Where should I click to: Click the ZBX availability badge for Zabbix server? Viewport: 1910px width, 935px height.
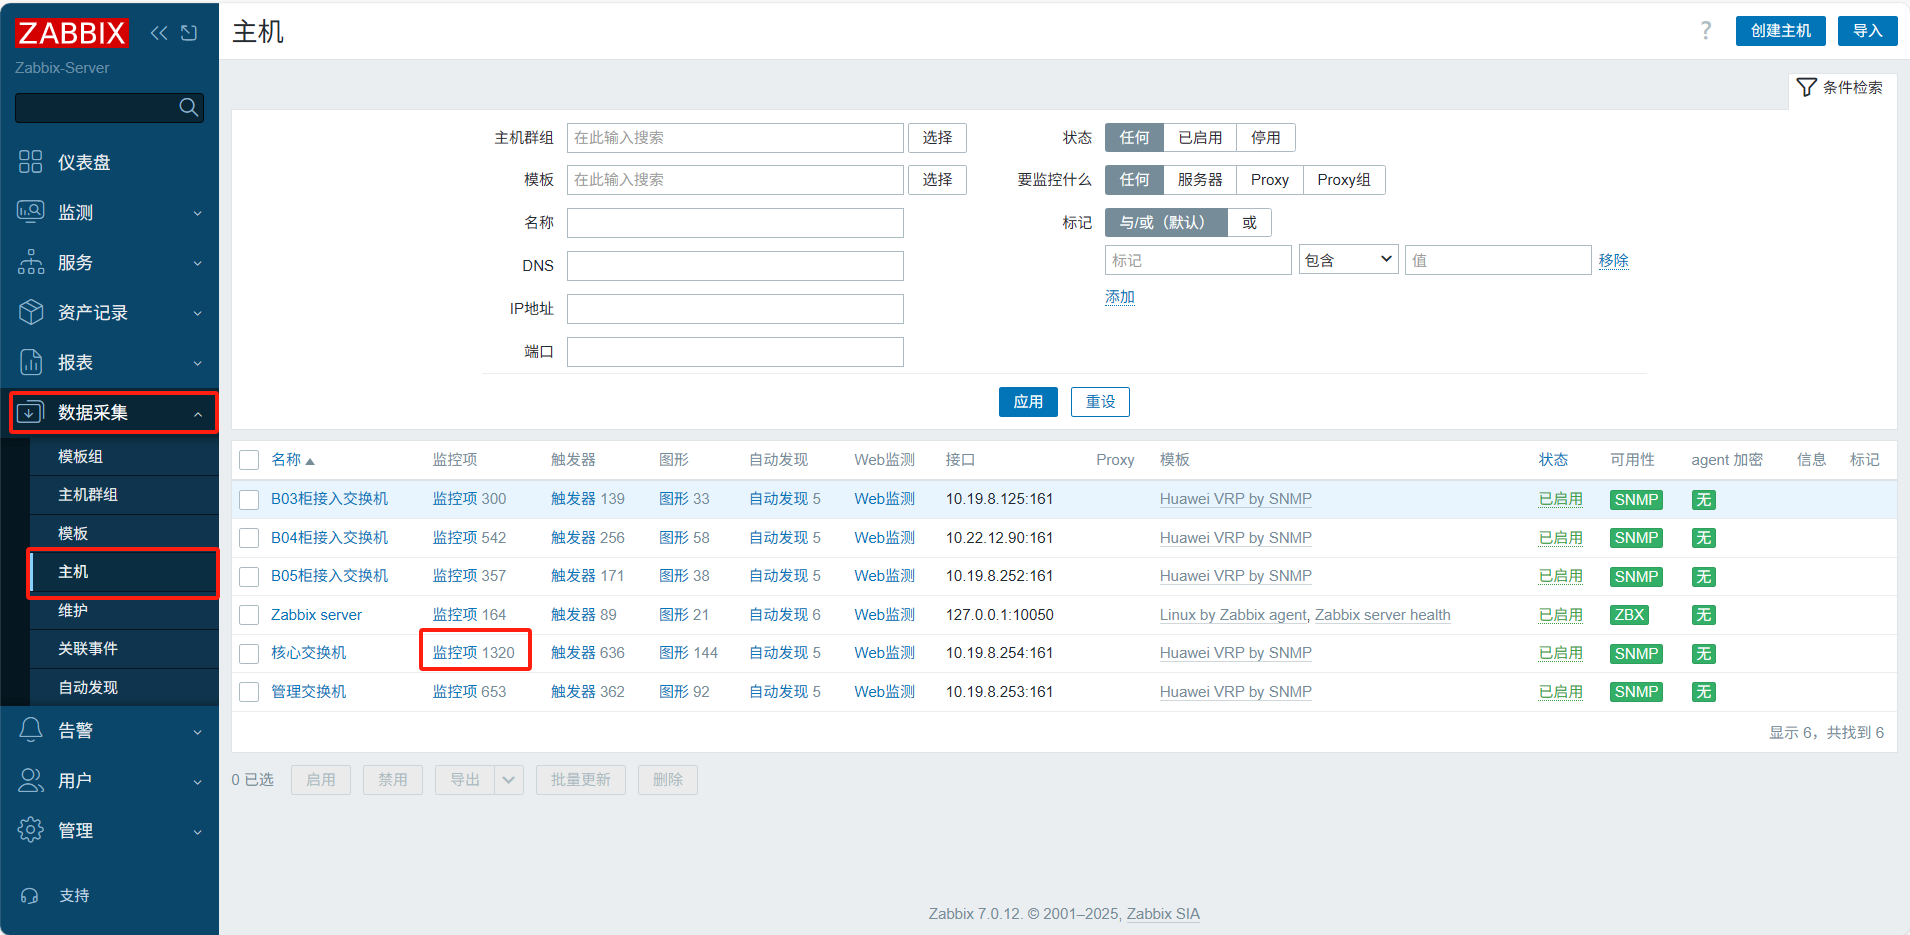click(1629, 615)
